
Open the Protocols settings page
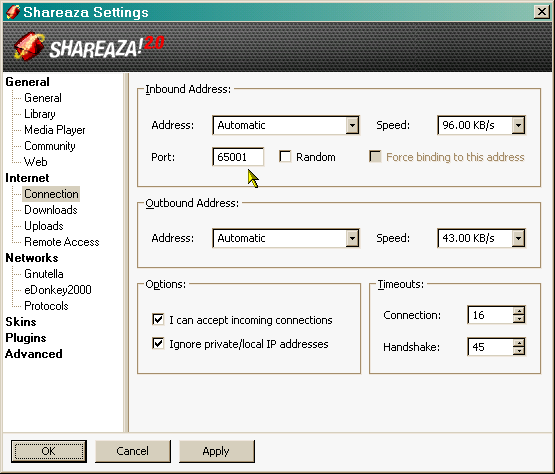pos(46,306)
